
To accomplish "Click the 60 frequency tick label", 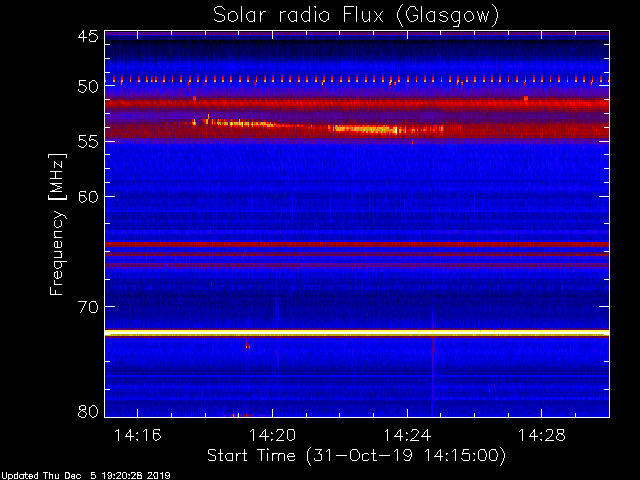I will coord(88,196).
